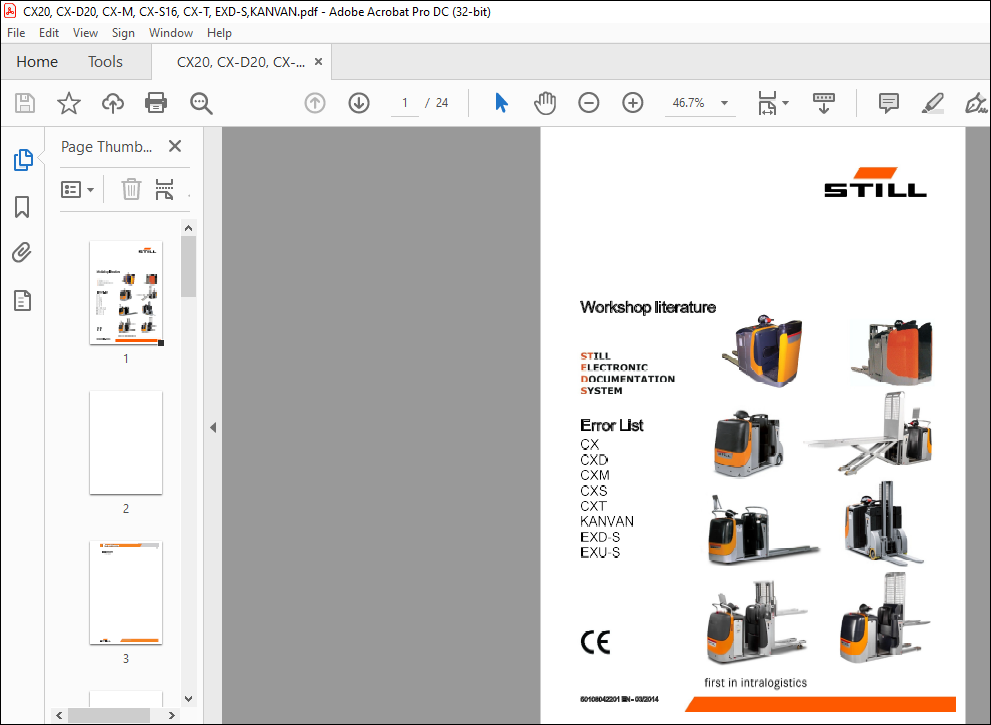This screenshot has width=991, height=725.
Task: Click the "Error List" heading text
Action: [612, 425]
